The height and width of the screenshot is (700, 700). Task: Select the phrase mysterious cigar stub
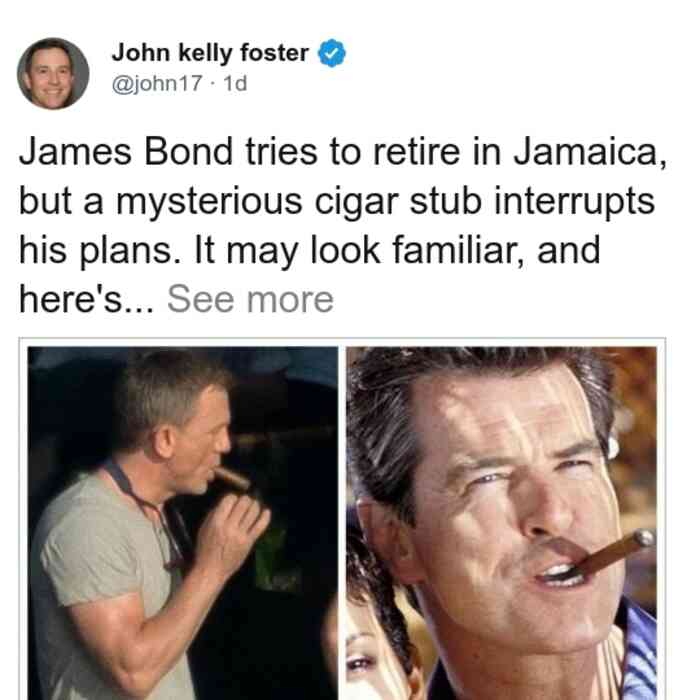coord(299,202)
